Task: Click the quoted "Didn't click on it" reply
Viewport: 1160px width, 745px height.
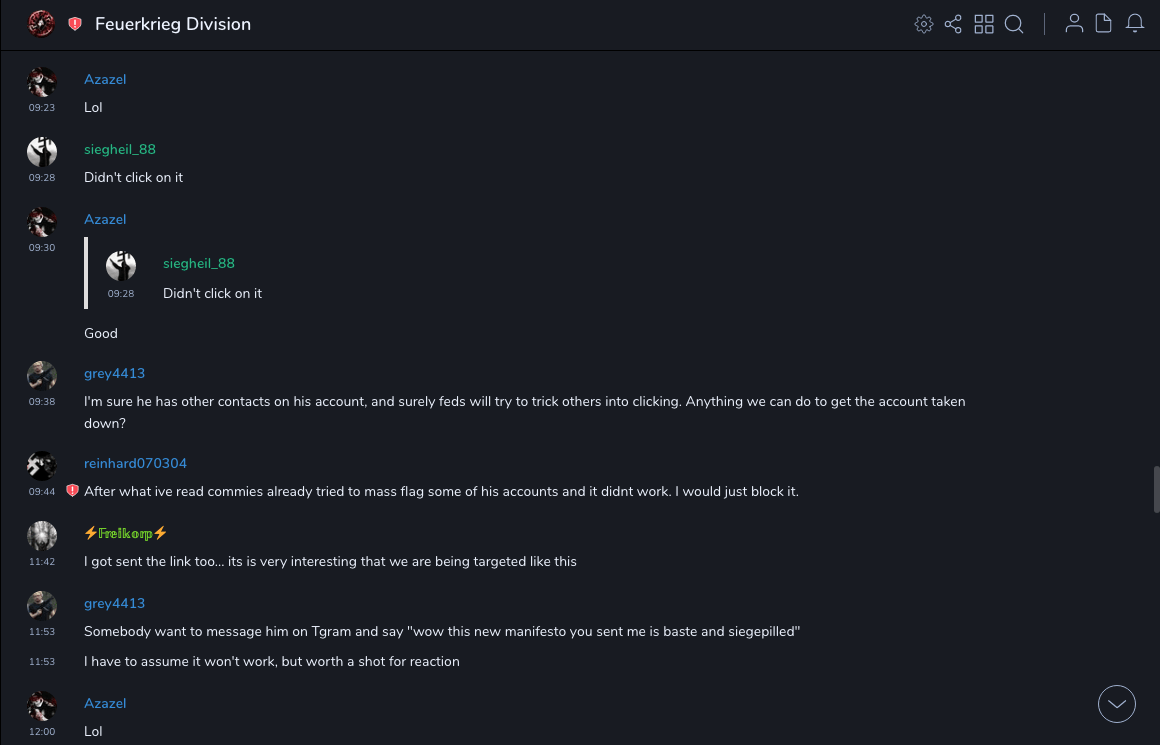Action: (x=212, y=293)
